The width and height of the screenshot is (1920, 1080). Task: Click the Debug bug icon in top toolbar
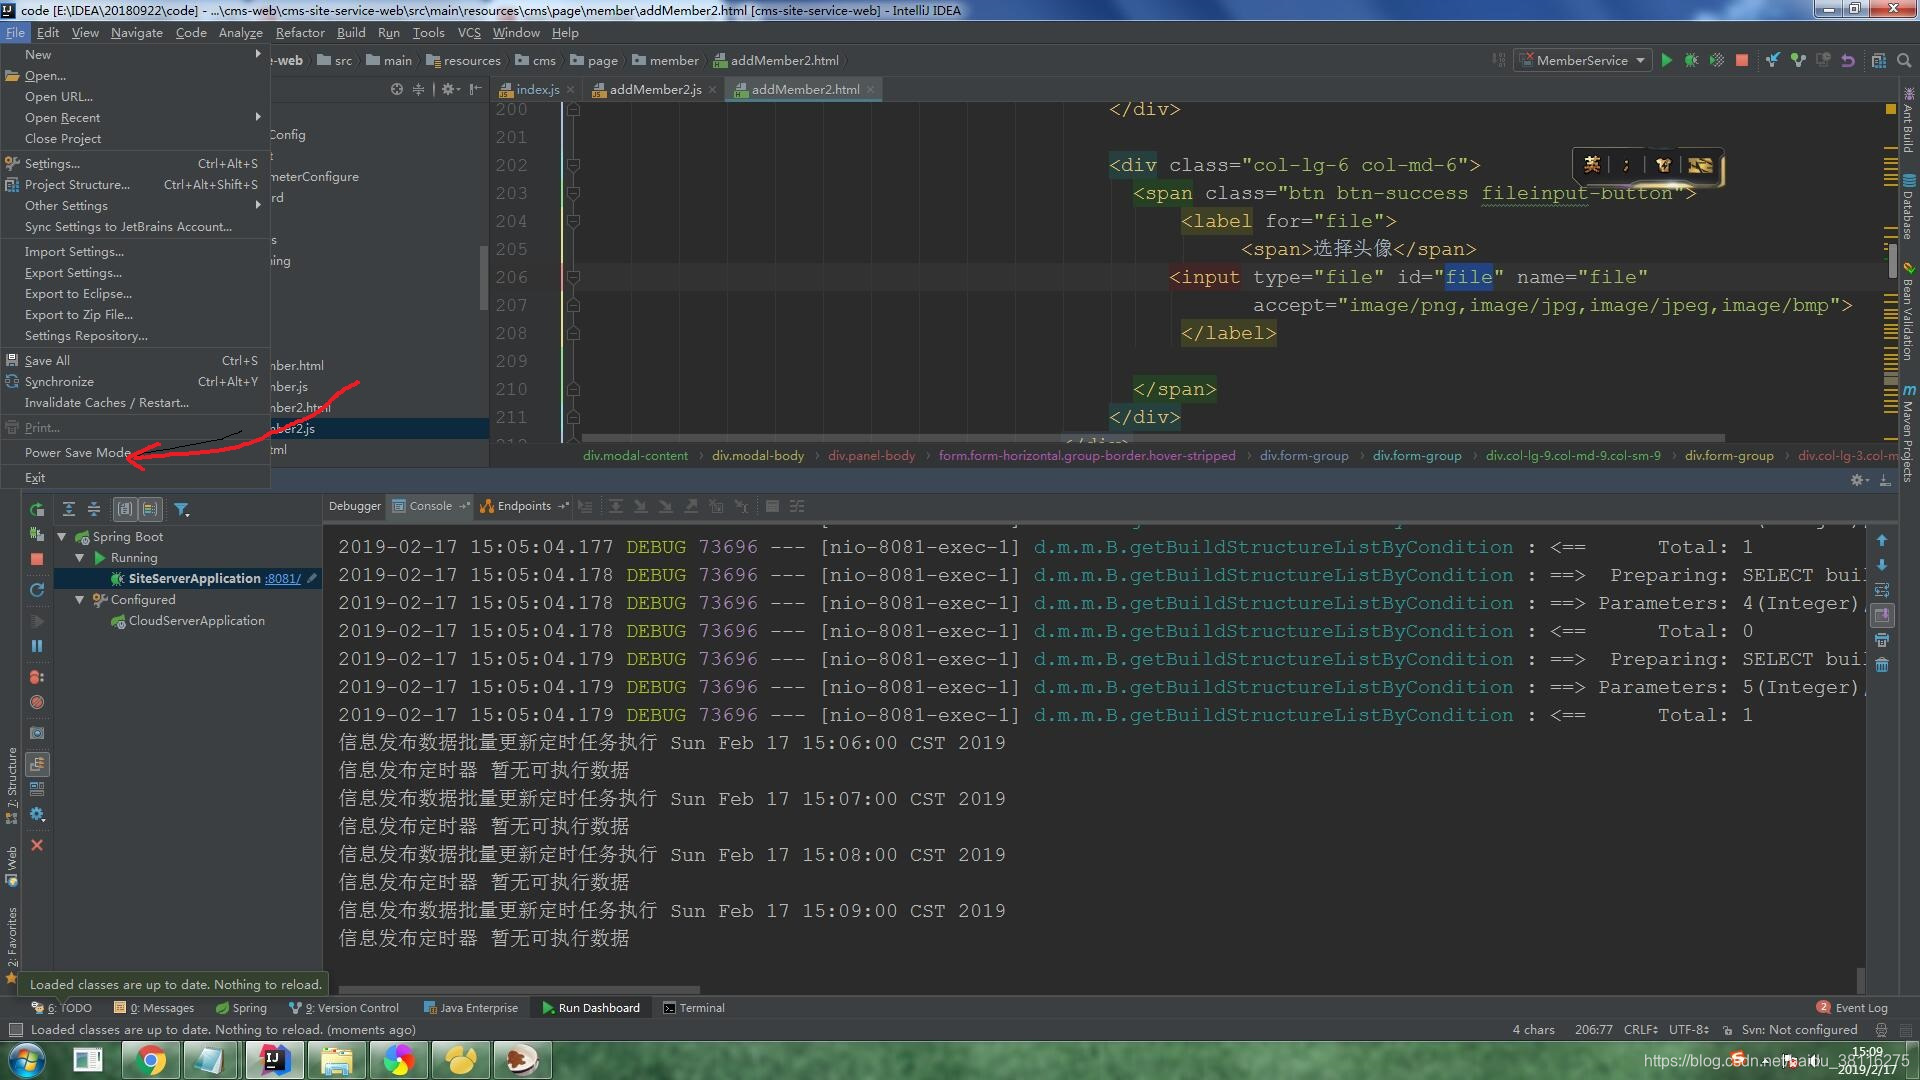coord(1691,60)
